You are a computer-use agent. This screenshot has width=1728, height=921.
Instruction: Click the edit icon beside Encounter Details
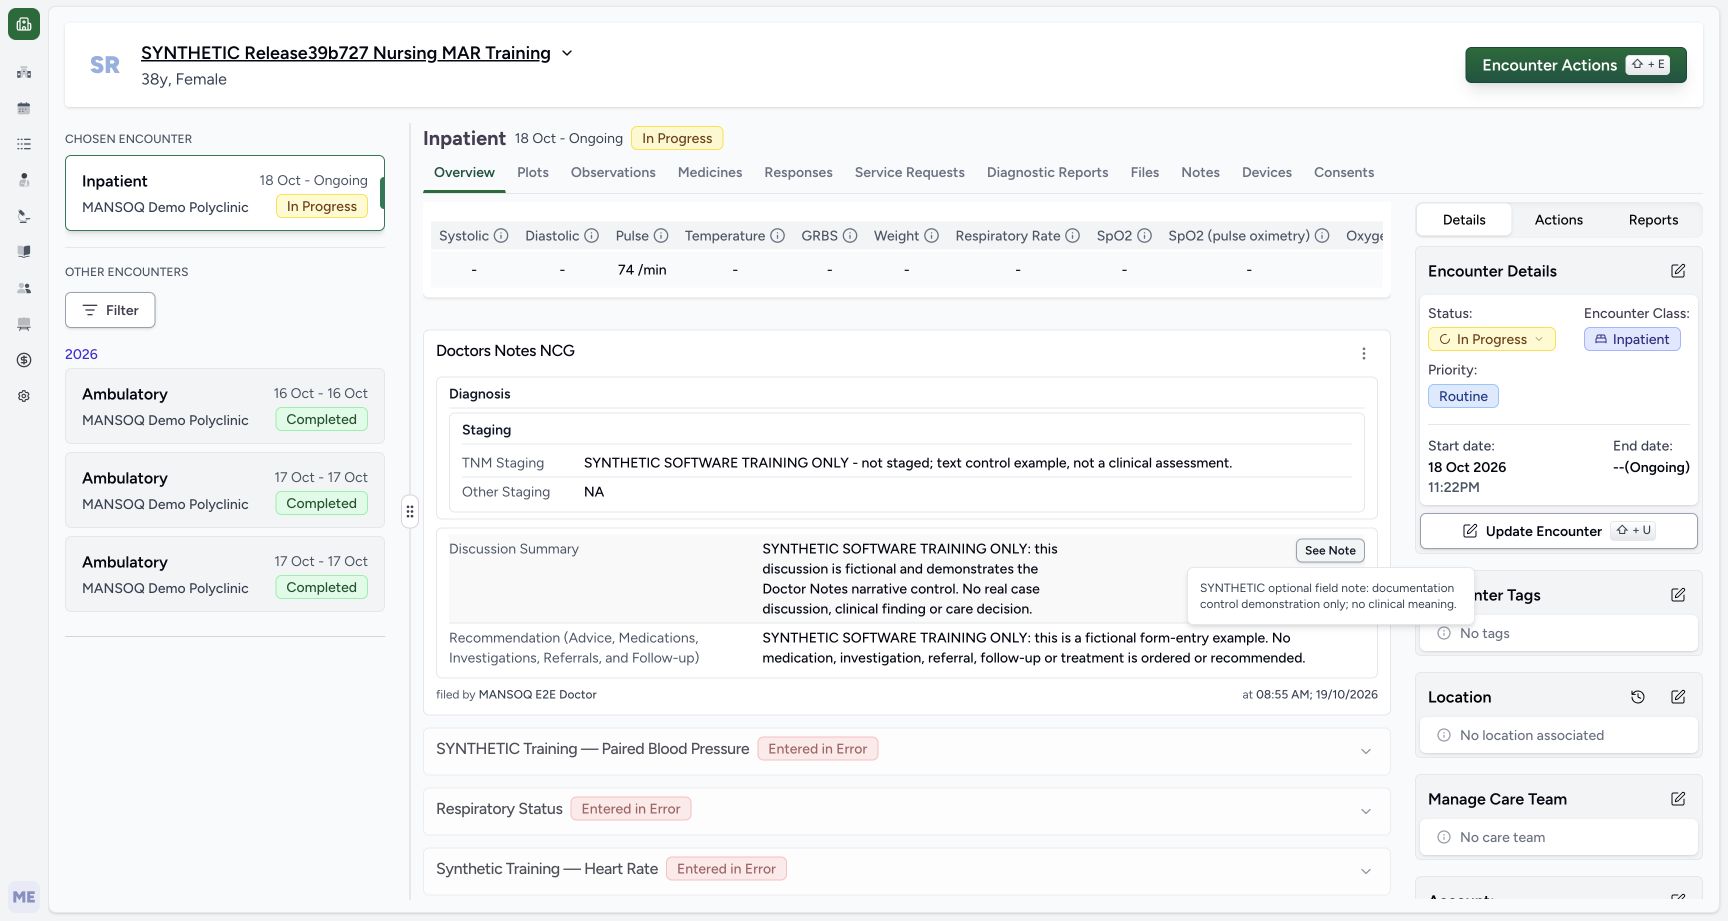pos(1678,271)
